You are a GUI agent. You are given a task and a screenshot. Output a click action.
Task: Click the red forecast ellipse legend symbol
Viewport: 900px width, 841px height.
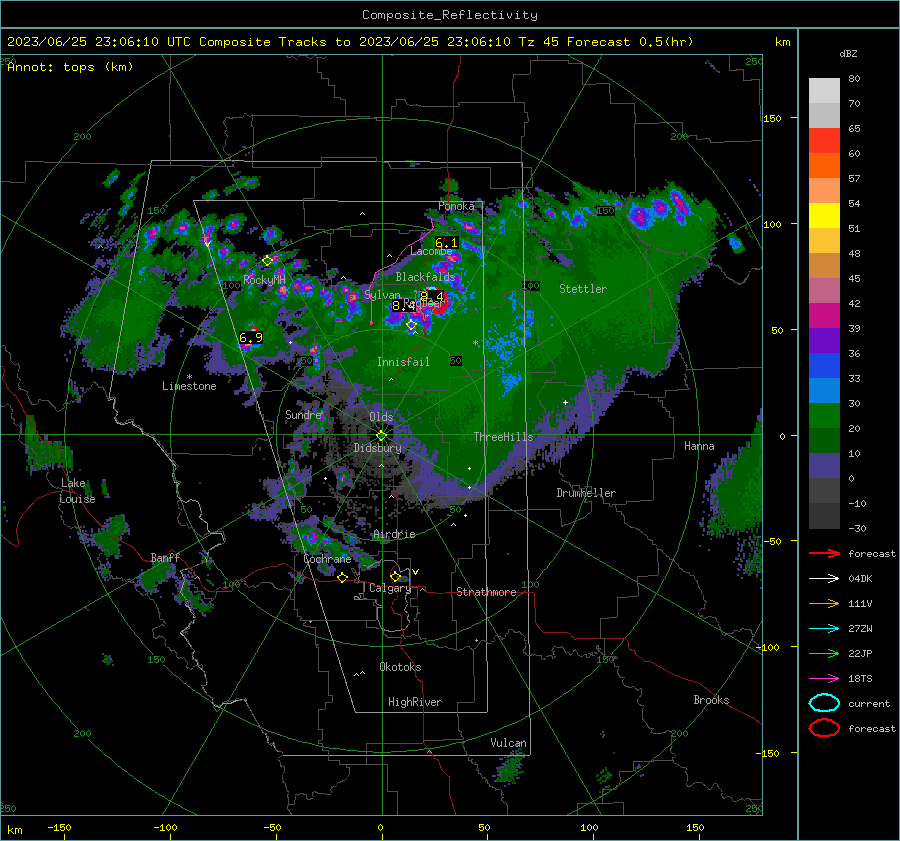click(x=824, y=728)
